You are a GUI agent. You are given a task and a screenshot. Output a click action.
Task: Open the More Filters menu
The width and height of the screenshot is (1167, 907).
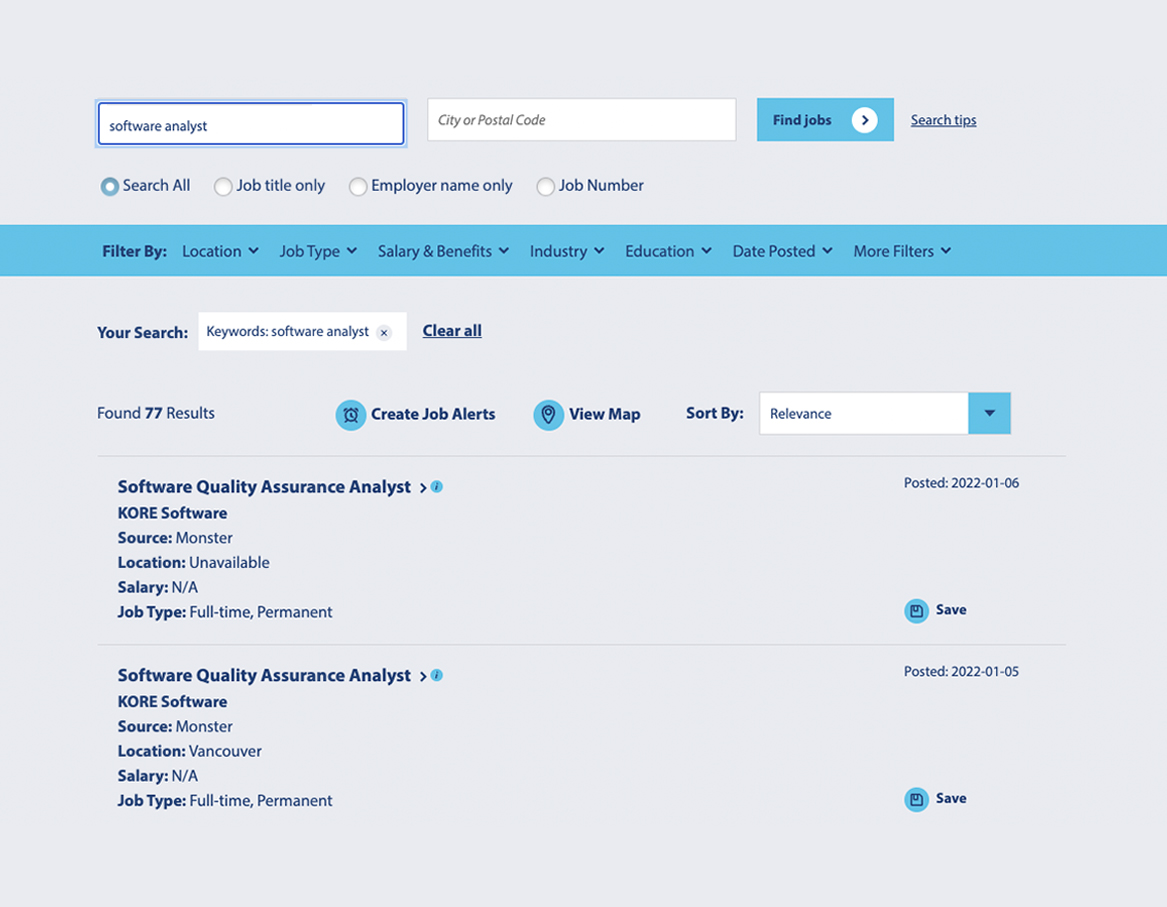tap(901, 251)
